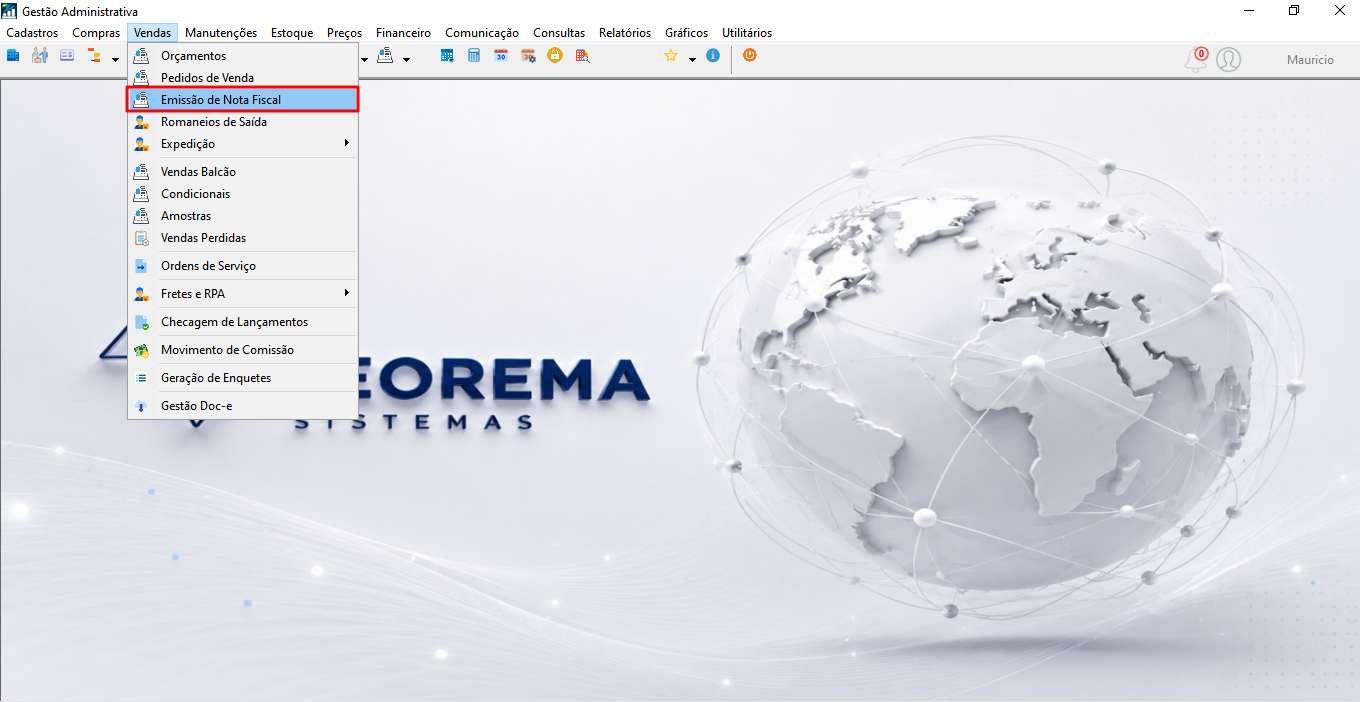Open the Comunicação menu
The image size is (1360, 702).
pyautogui.click(x=482, y=33)
